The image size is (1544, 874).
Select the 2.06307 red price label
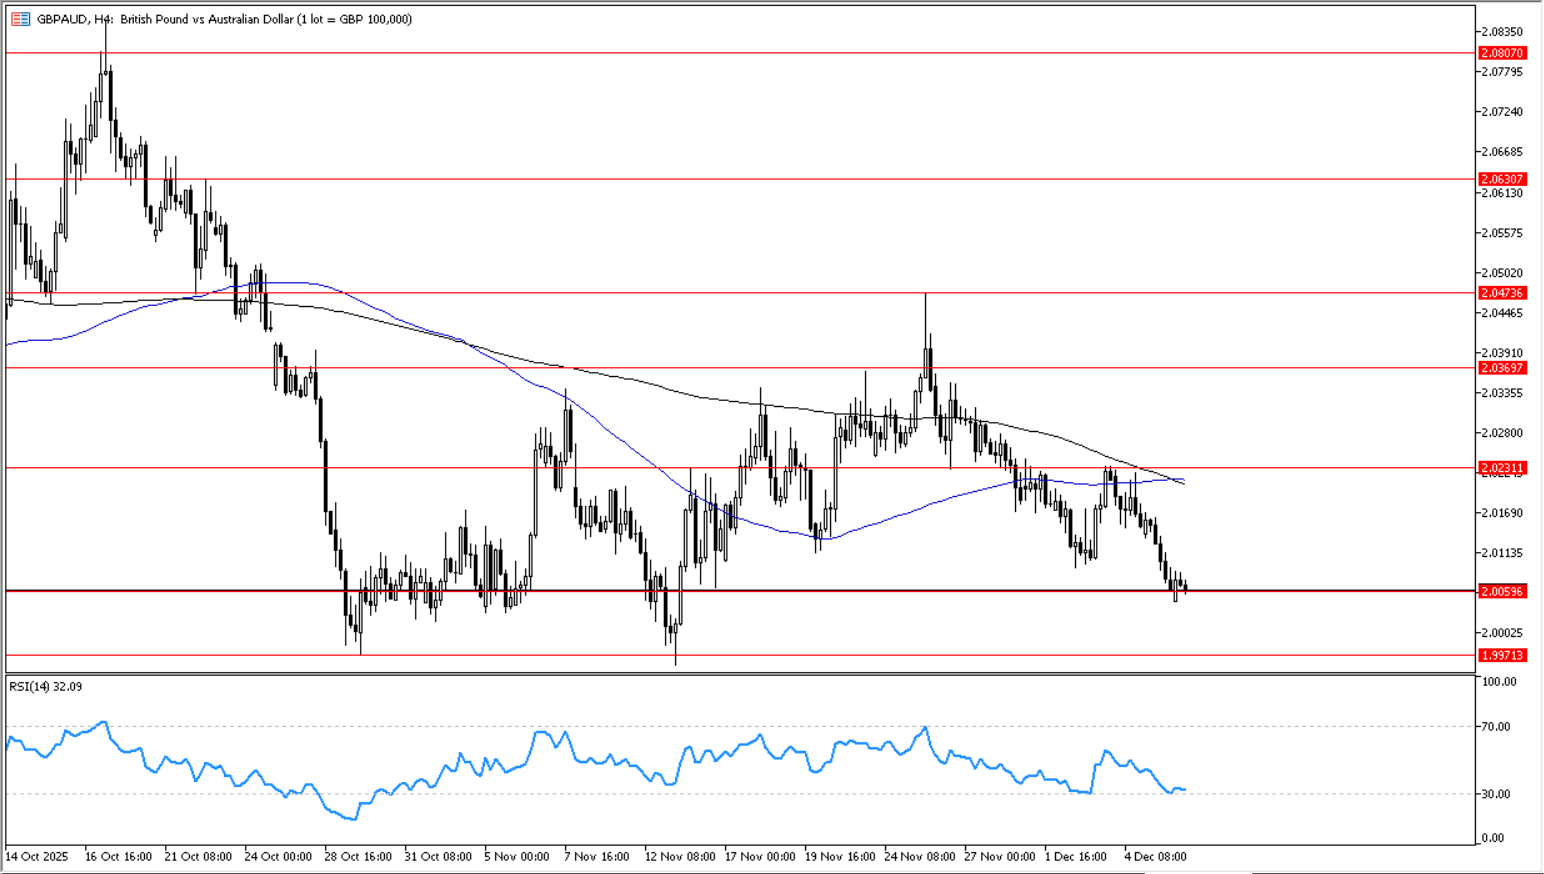(1502, 179)
